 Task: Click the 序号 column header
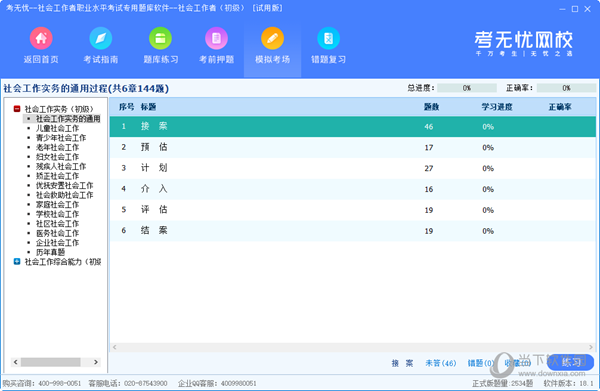pyautogui.click(x=126, y=107)
